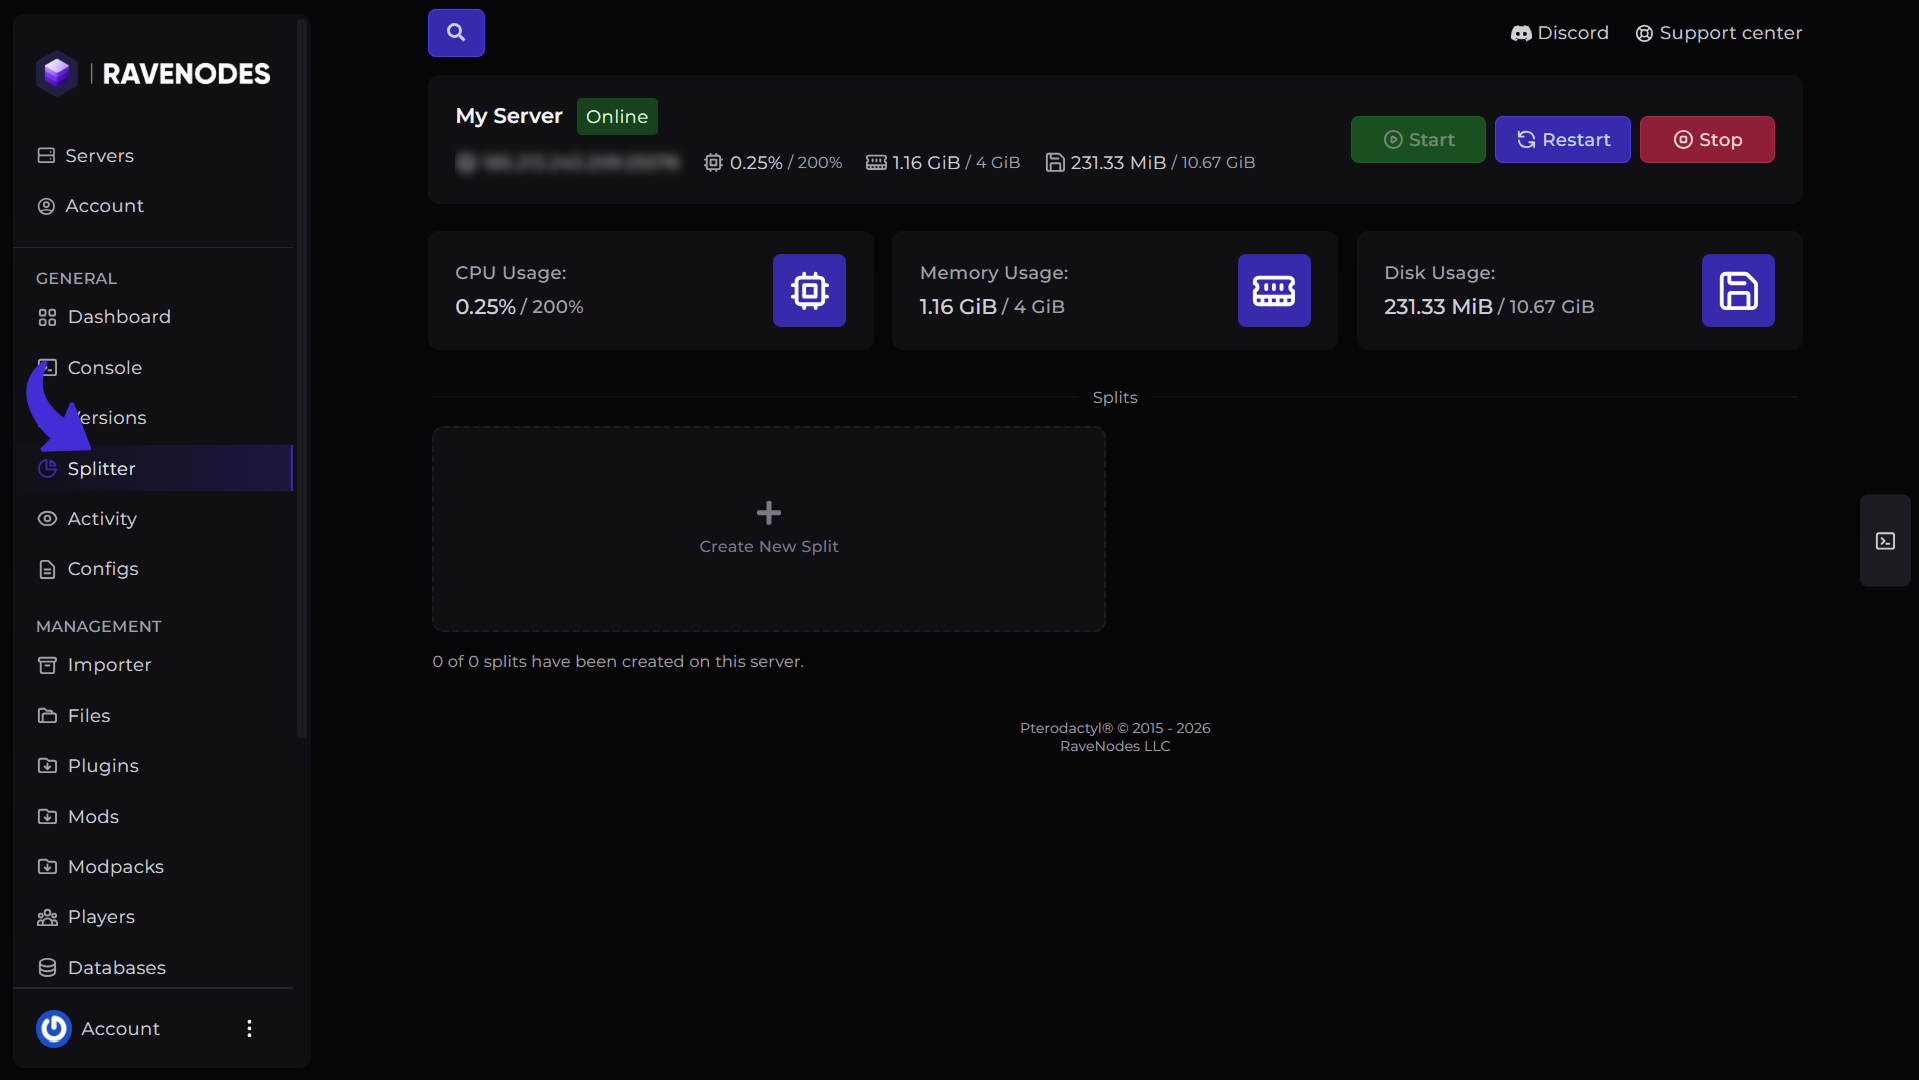The height and width of the screenshot is (1080, 1919).
Task: Click the disk usage floppy icon
Action: tap(1738, 290)
